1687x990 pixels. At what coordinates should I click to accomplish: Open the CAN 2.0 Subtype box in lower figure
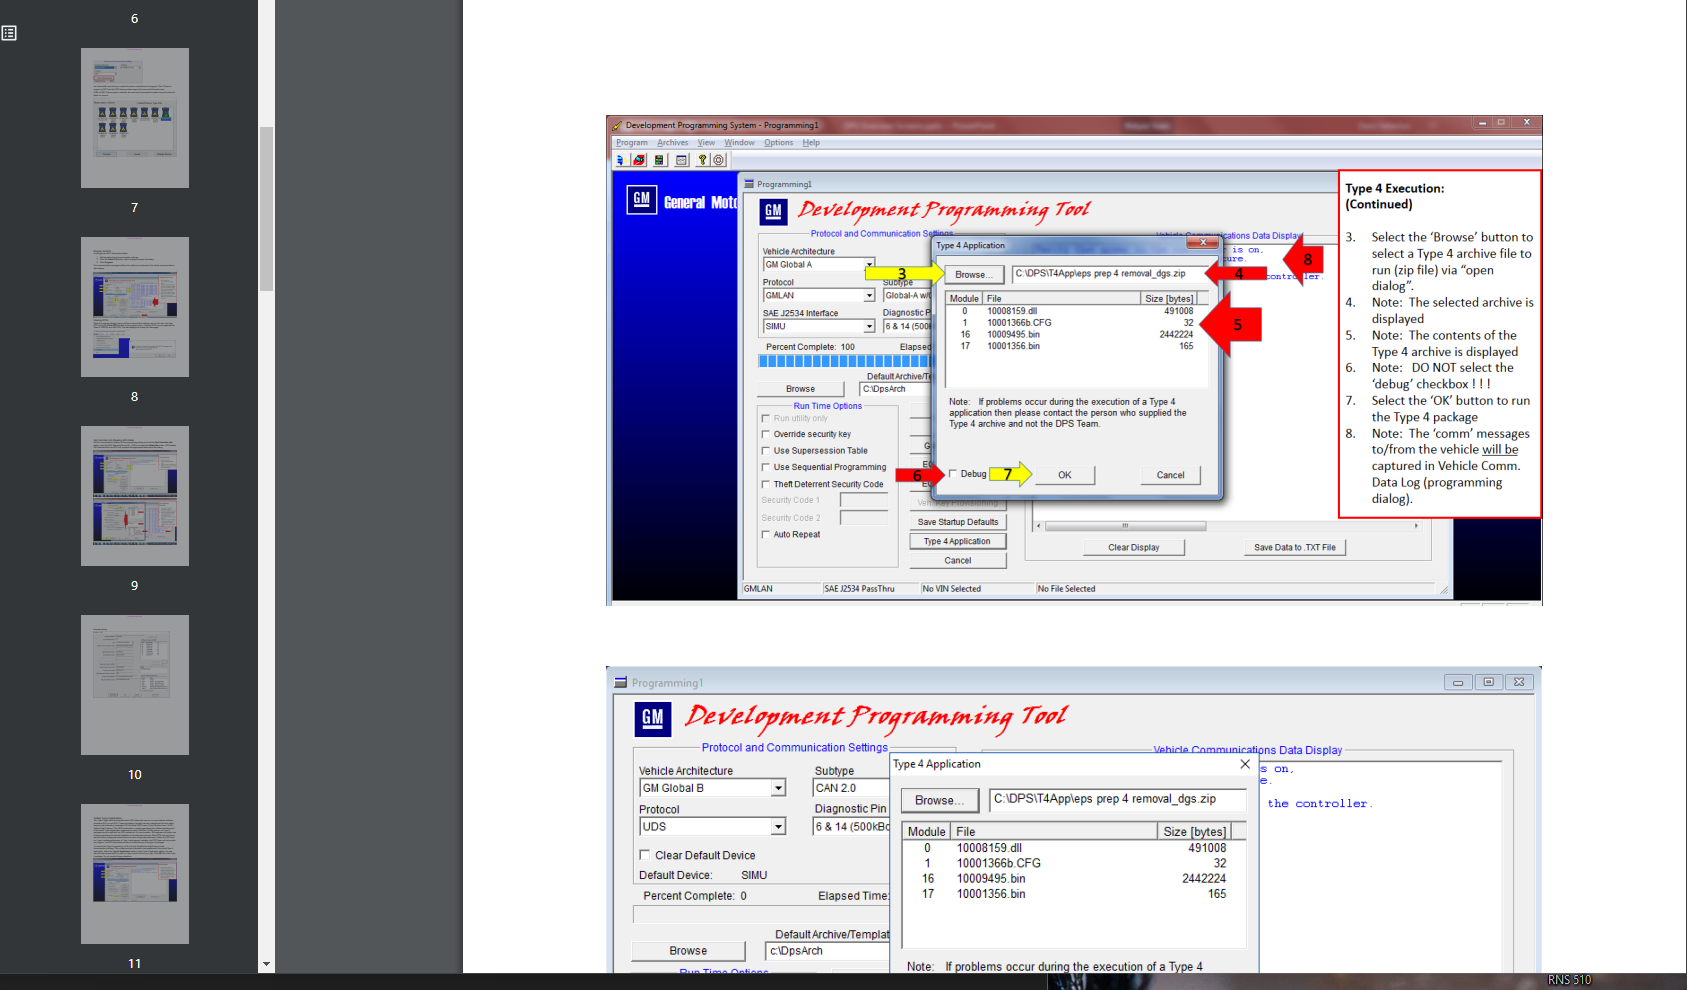click(851, 788)
